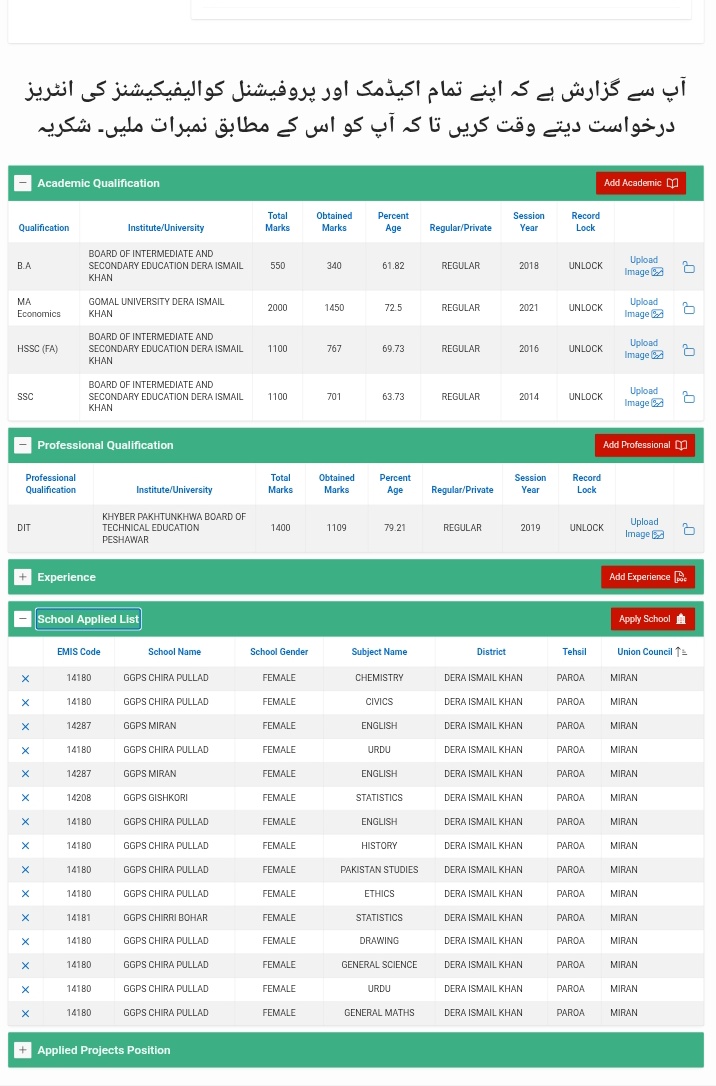This screenshot has width=716, height=1086.
Task: Remove the CHEMISTRY school application row
Action: [26, 679]
